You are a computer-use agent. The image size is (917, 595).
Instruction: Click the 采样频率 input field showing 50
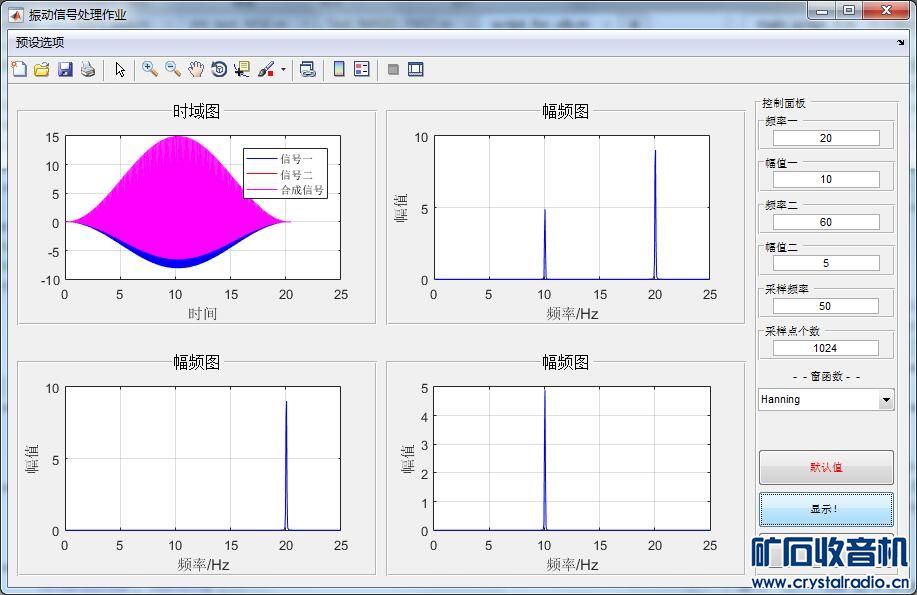[826, 306]
